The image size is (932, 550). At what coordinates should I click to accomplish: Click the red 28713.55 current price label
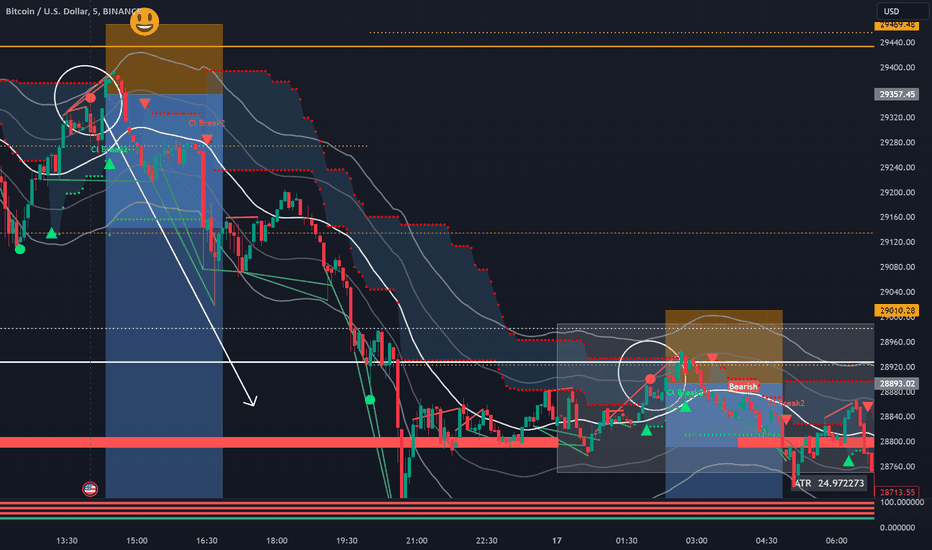(x=896, y=492)
